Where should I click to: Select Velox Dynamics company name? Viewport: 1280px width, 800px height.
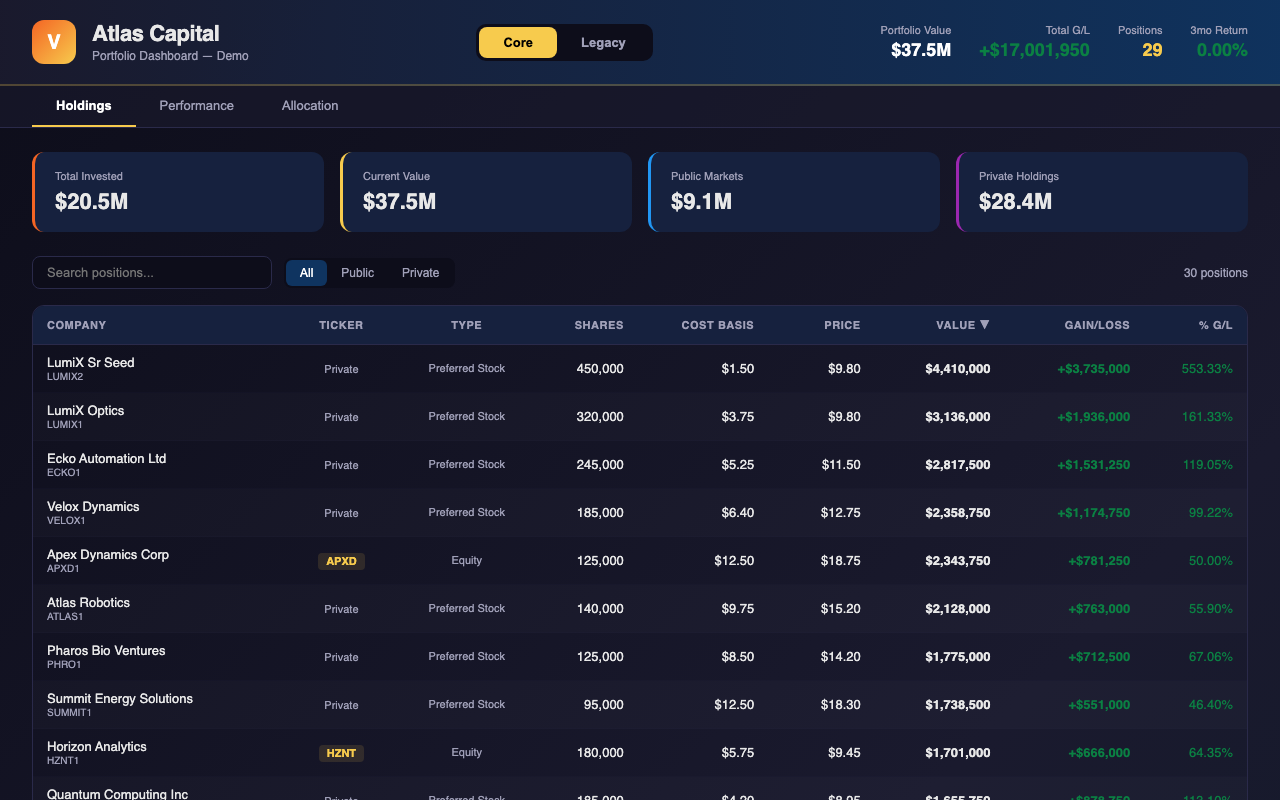(93, 507)
